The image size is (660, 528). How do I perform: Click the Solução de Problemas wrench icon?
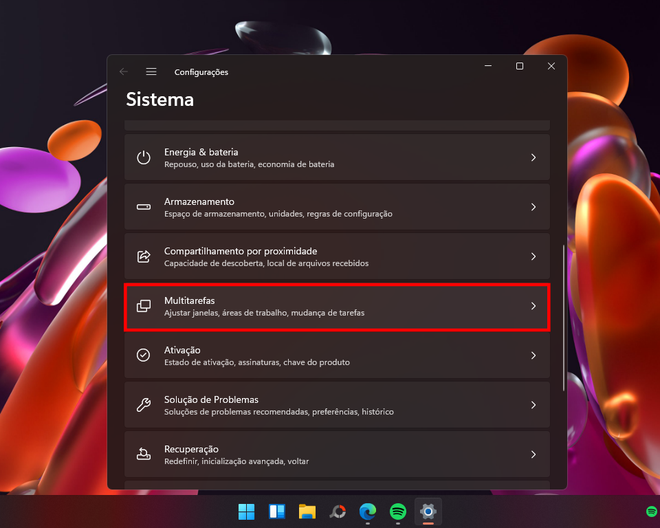144,405
